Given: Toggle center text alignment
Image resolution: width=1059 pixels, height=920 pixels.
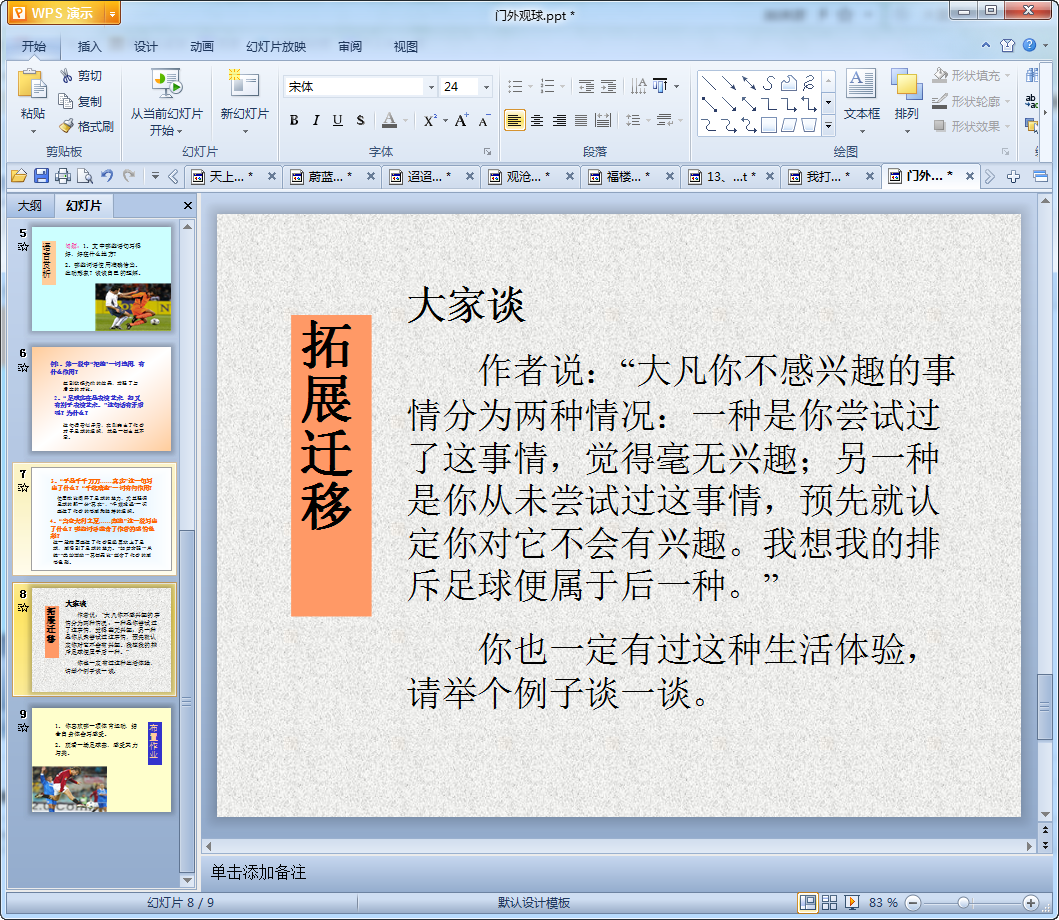Looking at the screenshot, I should click(537, 120).
